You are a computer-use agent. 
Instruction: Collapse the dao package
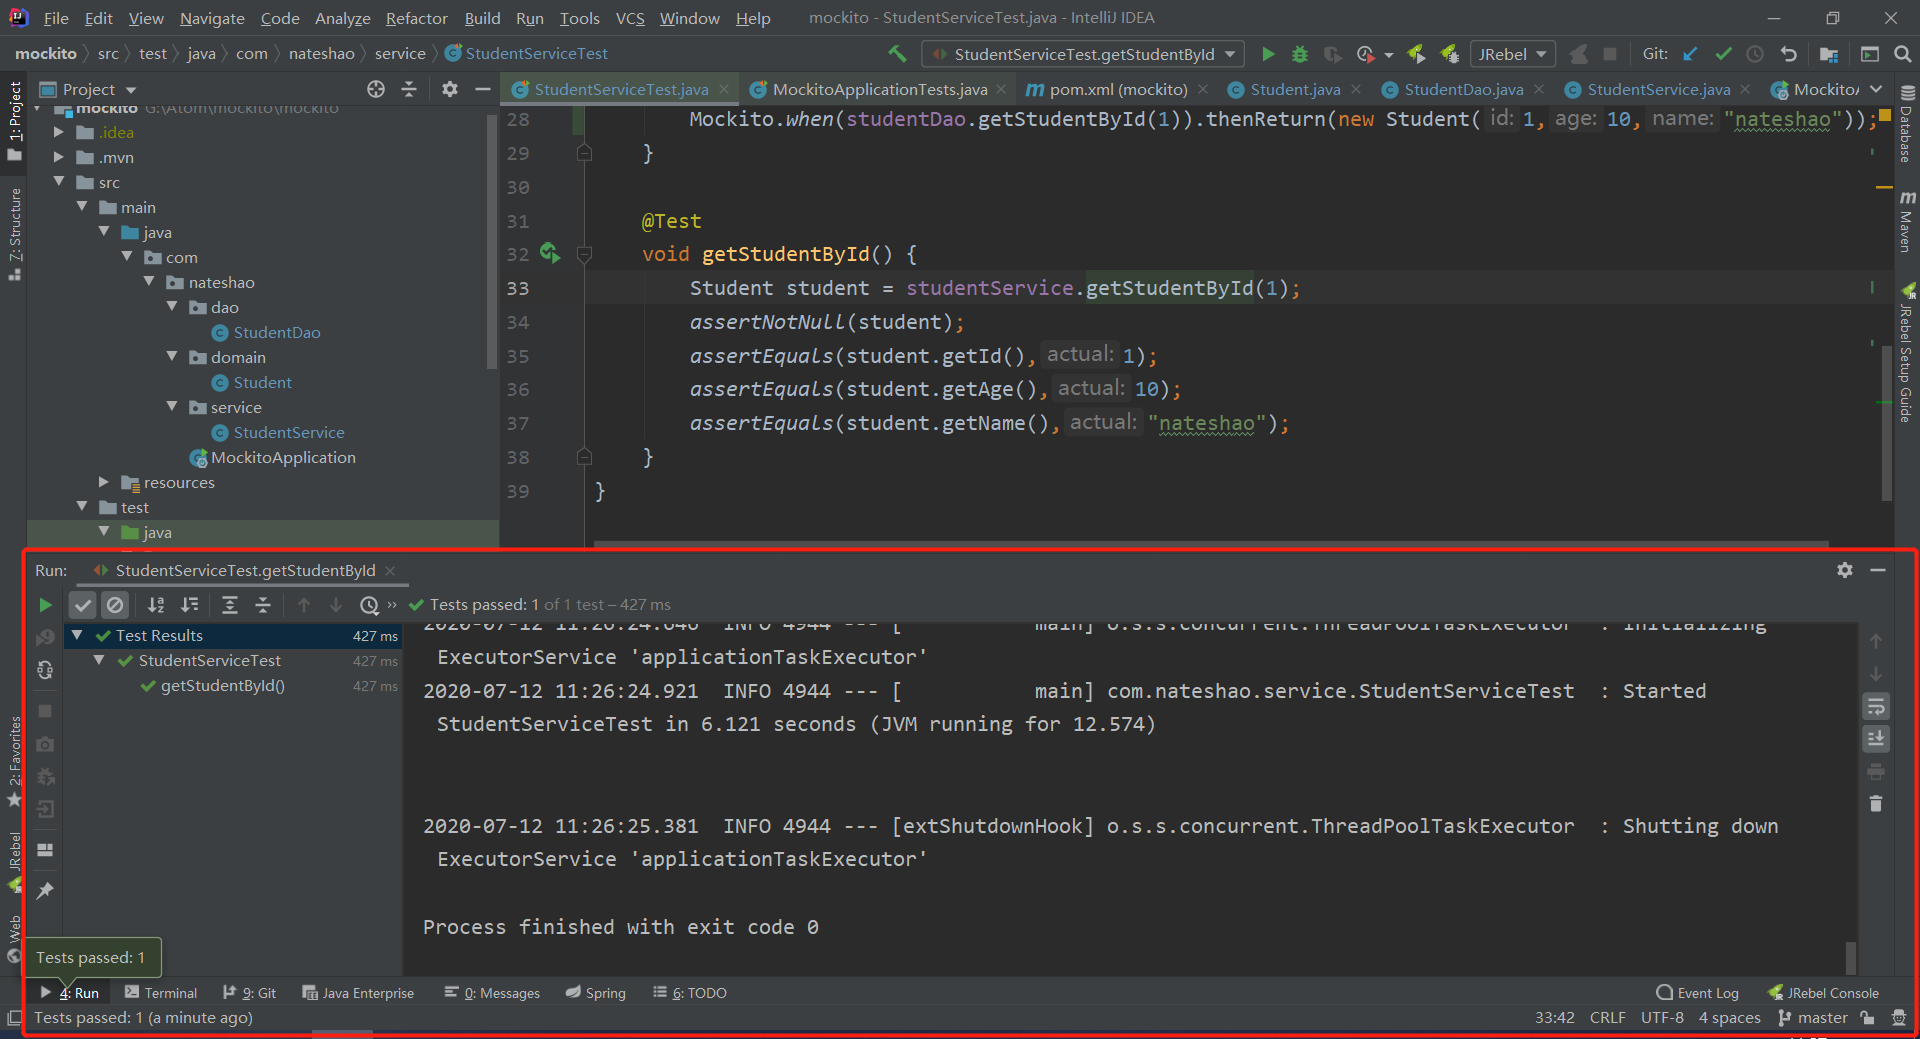172,307
